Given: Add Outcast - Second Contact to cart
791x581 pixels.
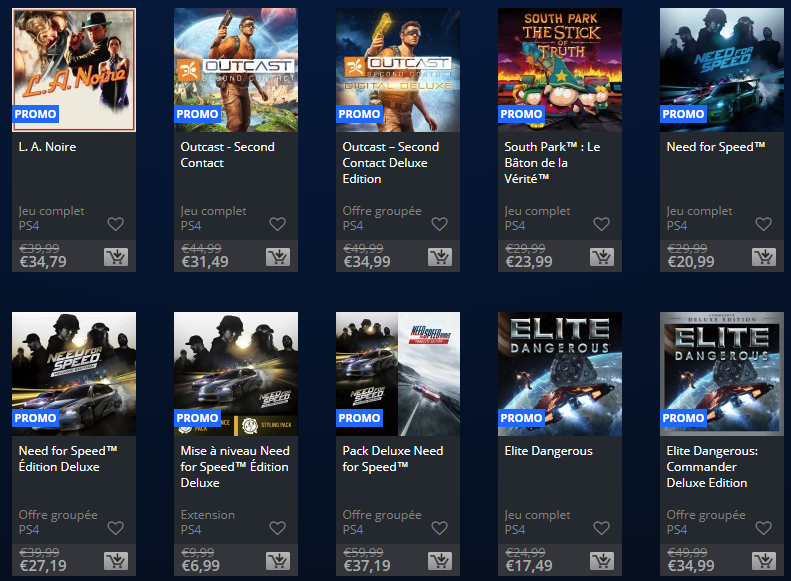Looking at the screenshot, I should click(x=278, y=257).
